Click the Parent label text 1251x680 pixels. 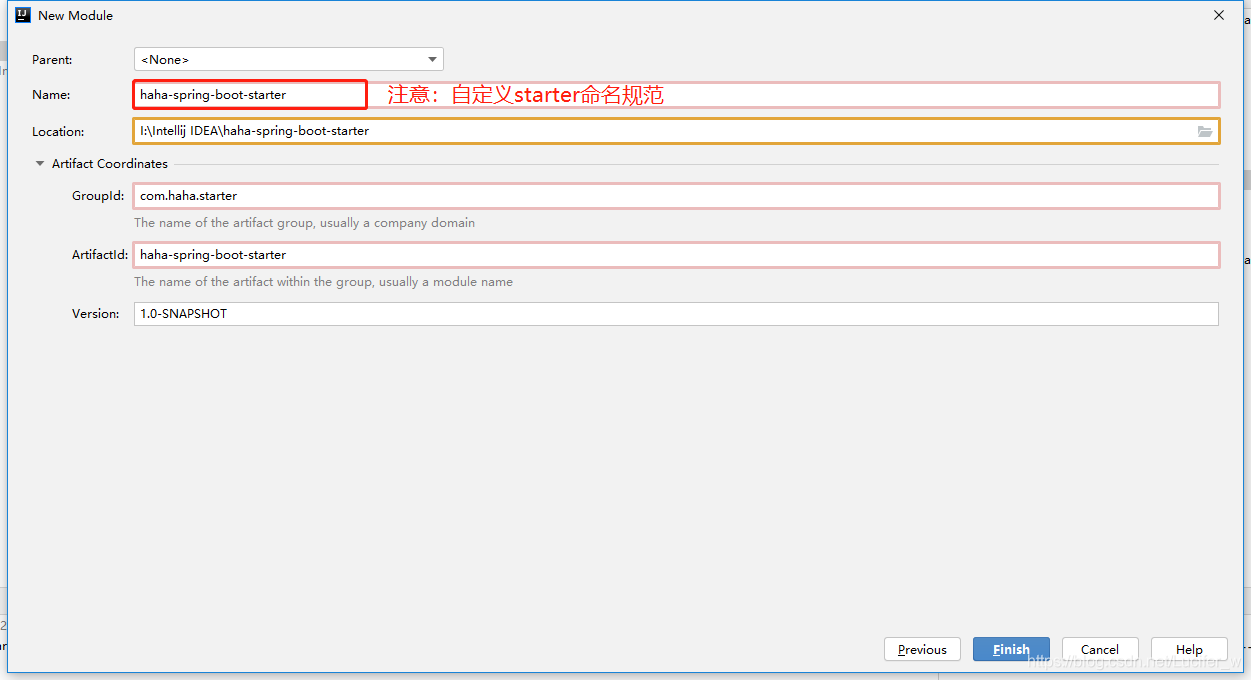52,60
